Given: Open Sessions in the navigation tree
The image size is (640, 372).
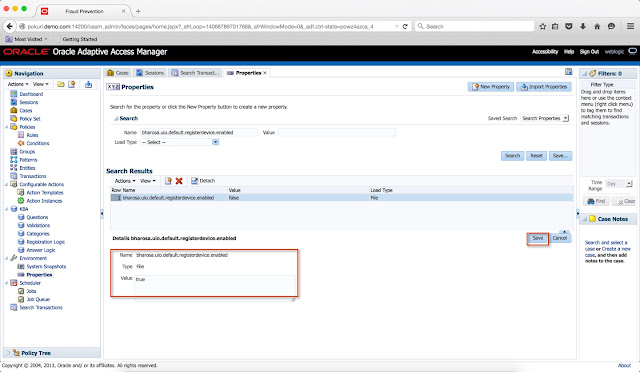Looking at the screenshot, I should [29, 102].
